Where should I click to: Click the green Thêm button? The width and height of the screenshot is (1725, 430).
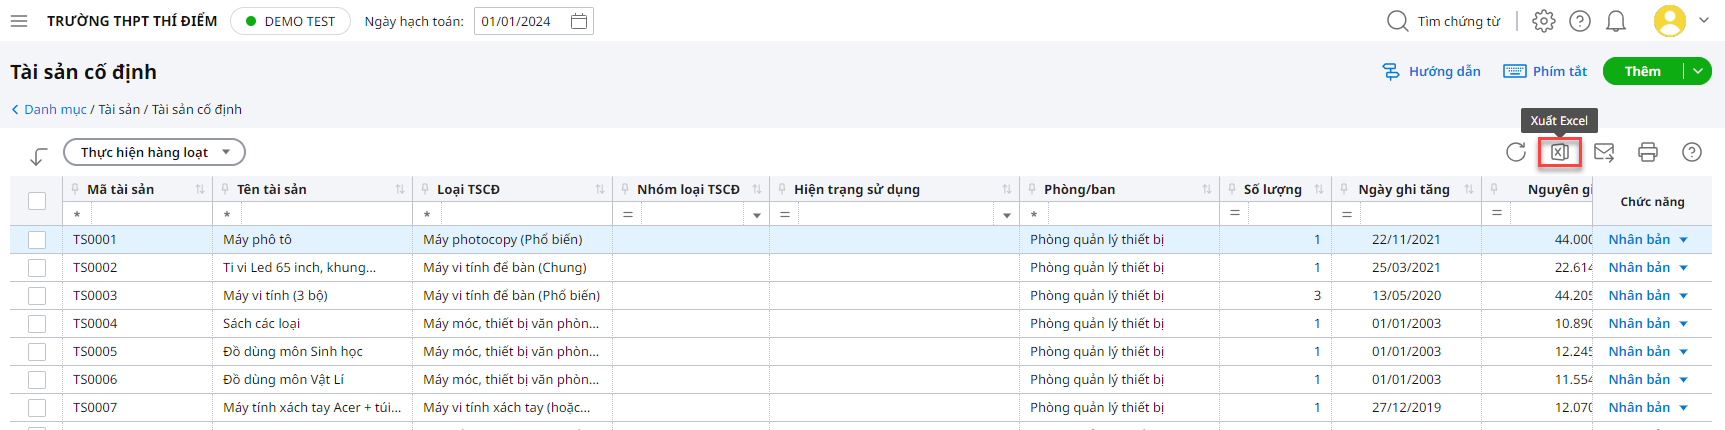1642,71
